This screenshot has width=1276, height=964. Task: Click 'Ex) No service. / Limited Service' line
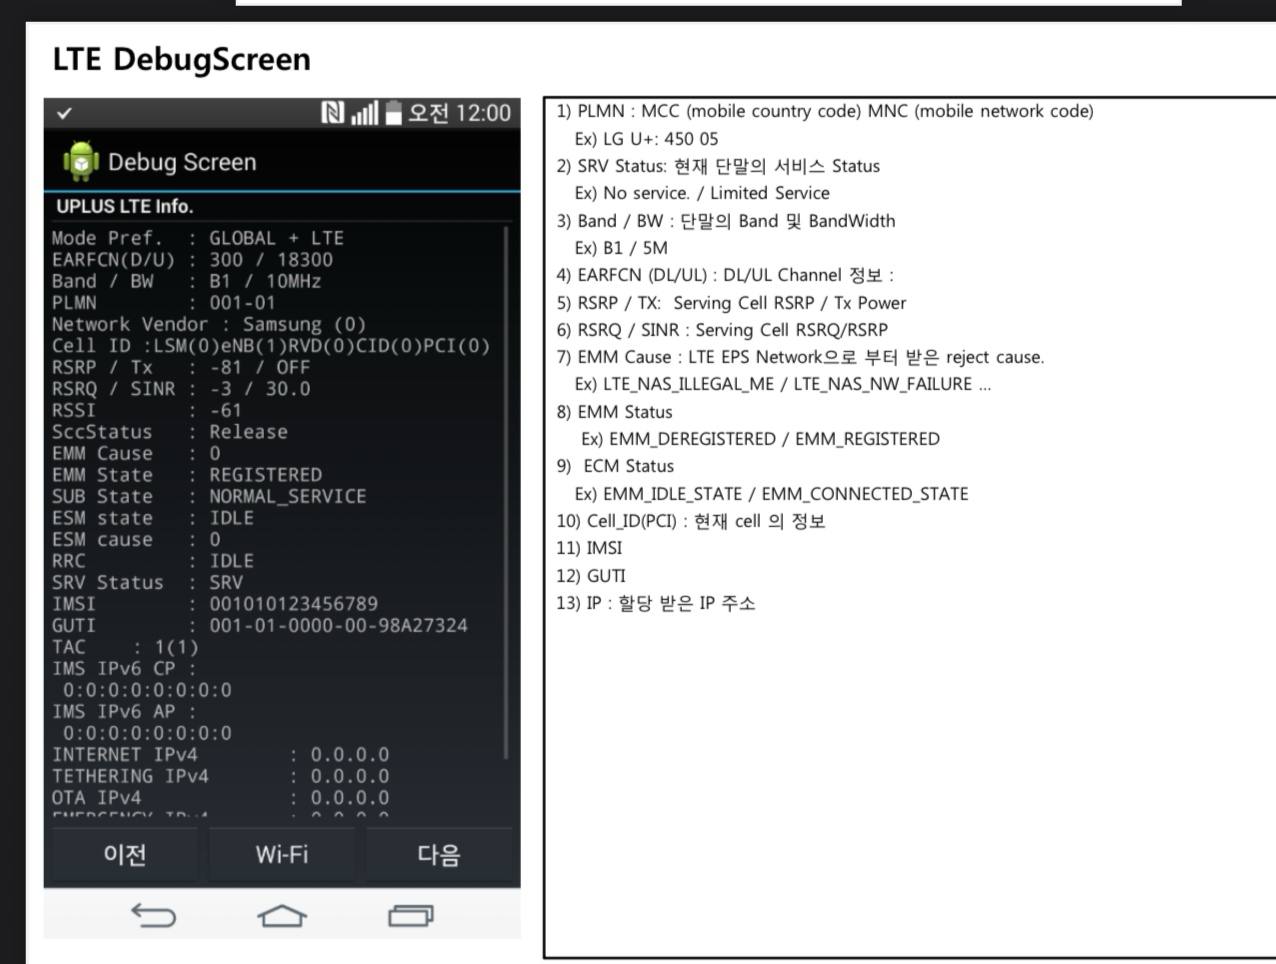[x=702, y=193]
